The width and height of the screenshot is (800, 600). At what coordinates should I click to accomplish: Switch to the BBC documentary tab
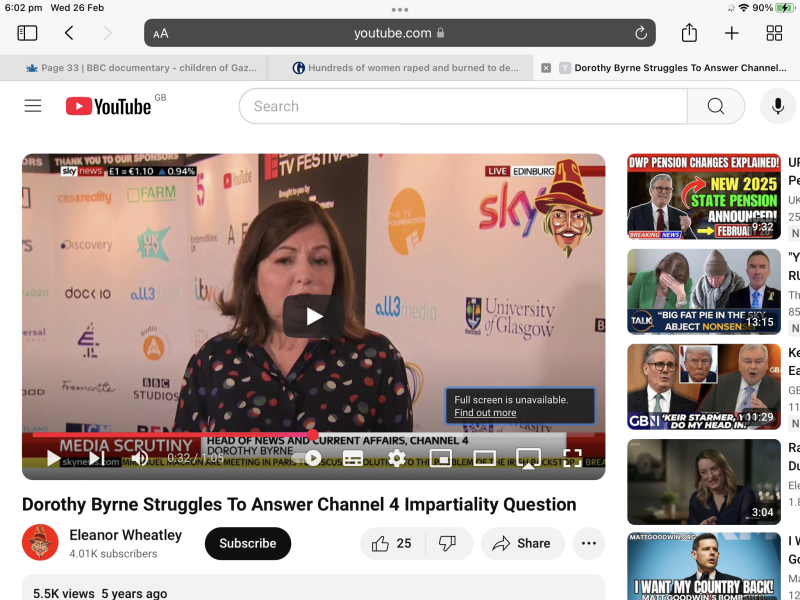pos(134,68)
